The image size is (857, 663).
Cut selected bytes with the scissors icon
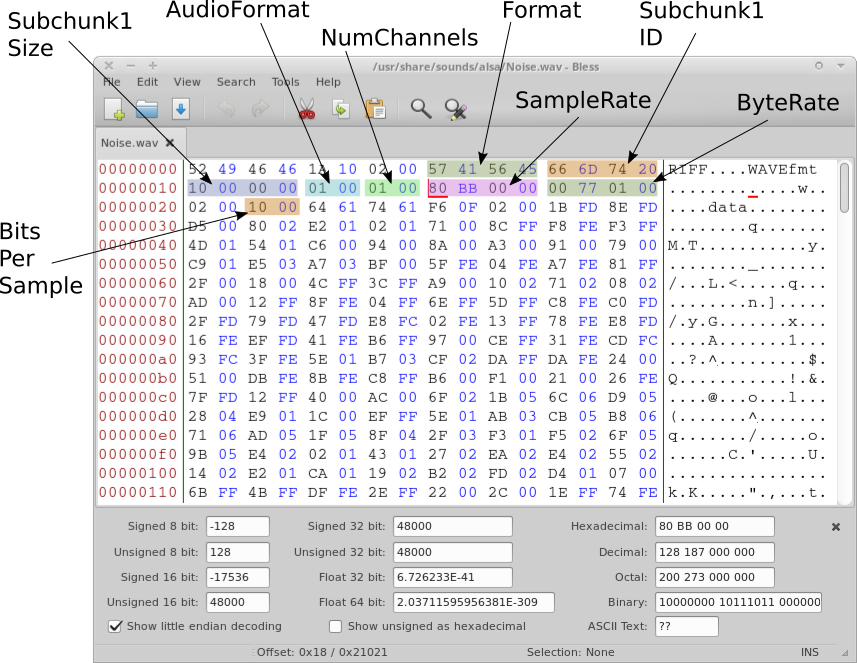pos(306,110)
